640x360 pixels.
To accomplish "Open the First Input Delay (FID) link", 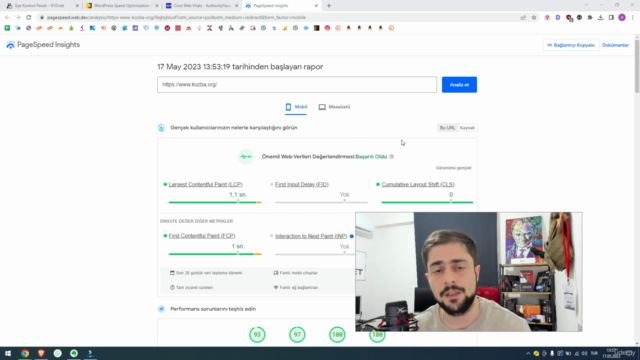I will [x=302, y=184].
